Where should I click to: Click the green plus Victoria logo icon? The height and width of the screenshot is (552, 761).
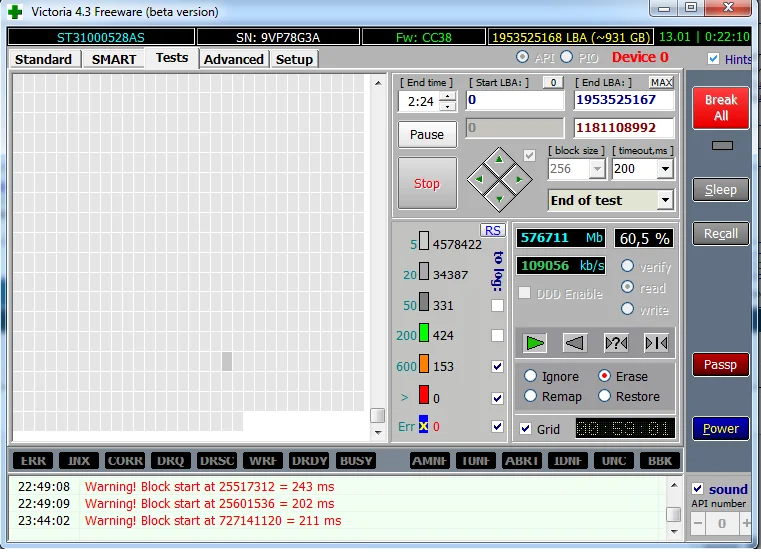[14, 11]
